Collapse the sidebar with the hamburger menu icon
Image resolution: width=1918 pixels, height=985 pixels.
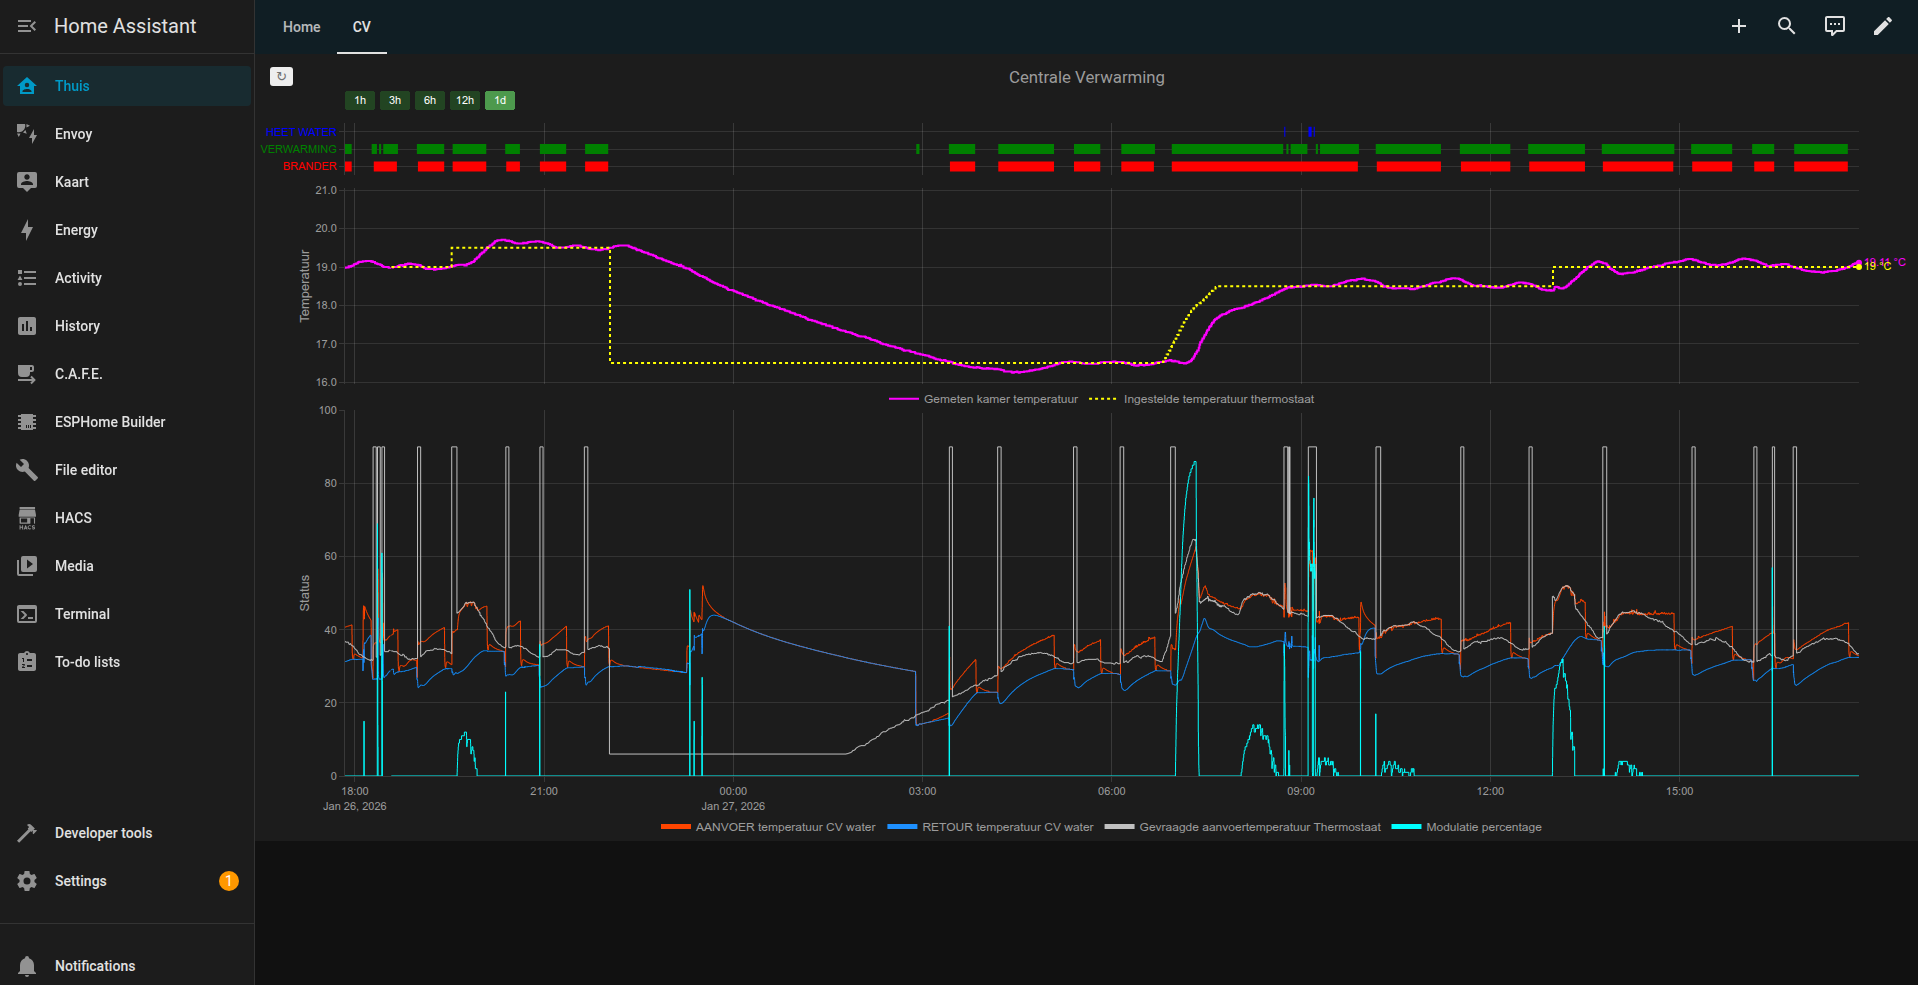click(x=27, y=26)
